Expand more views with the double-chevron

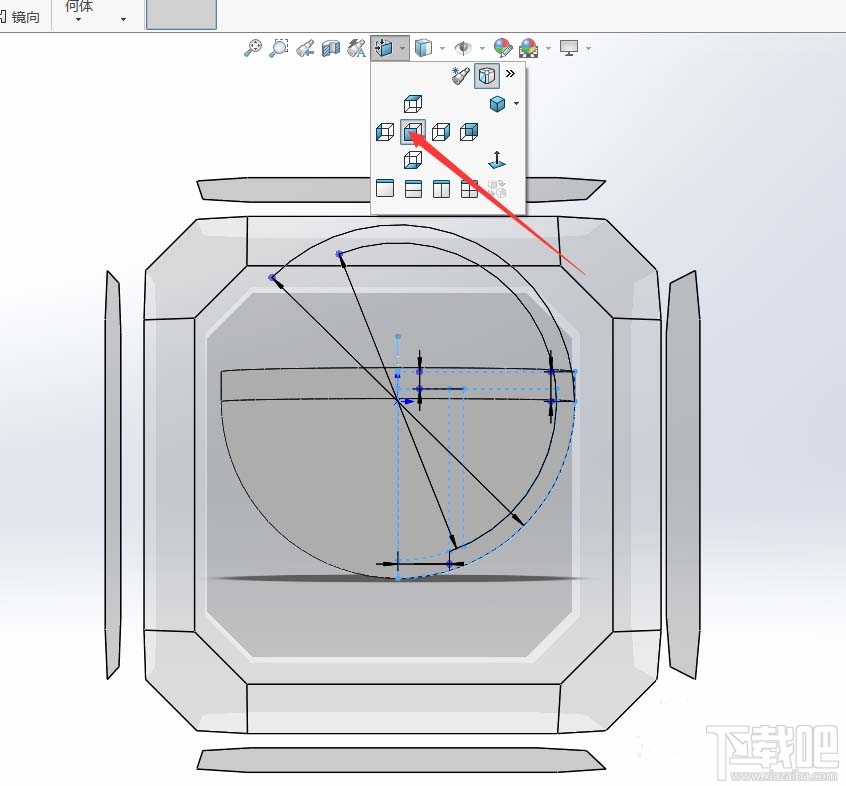(x=511, y=73)
